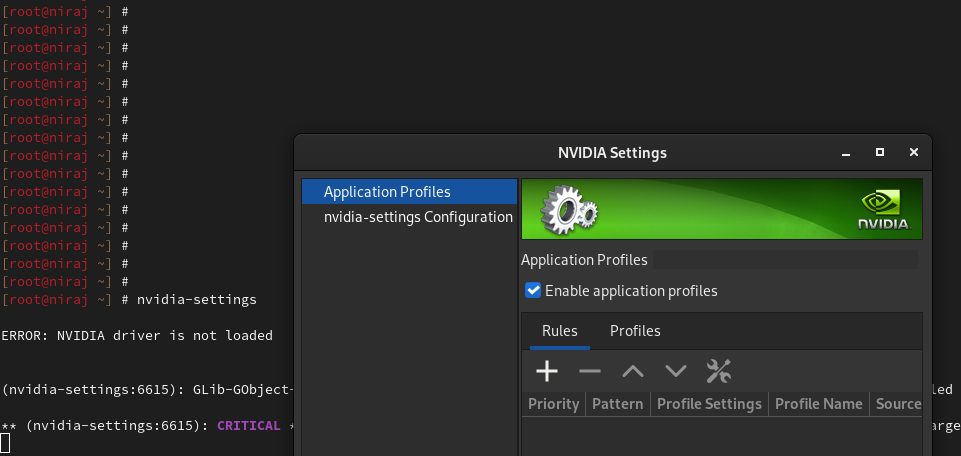
Task: Click the terminal cursor block
Action: click(x=5, y=443)
